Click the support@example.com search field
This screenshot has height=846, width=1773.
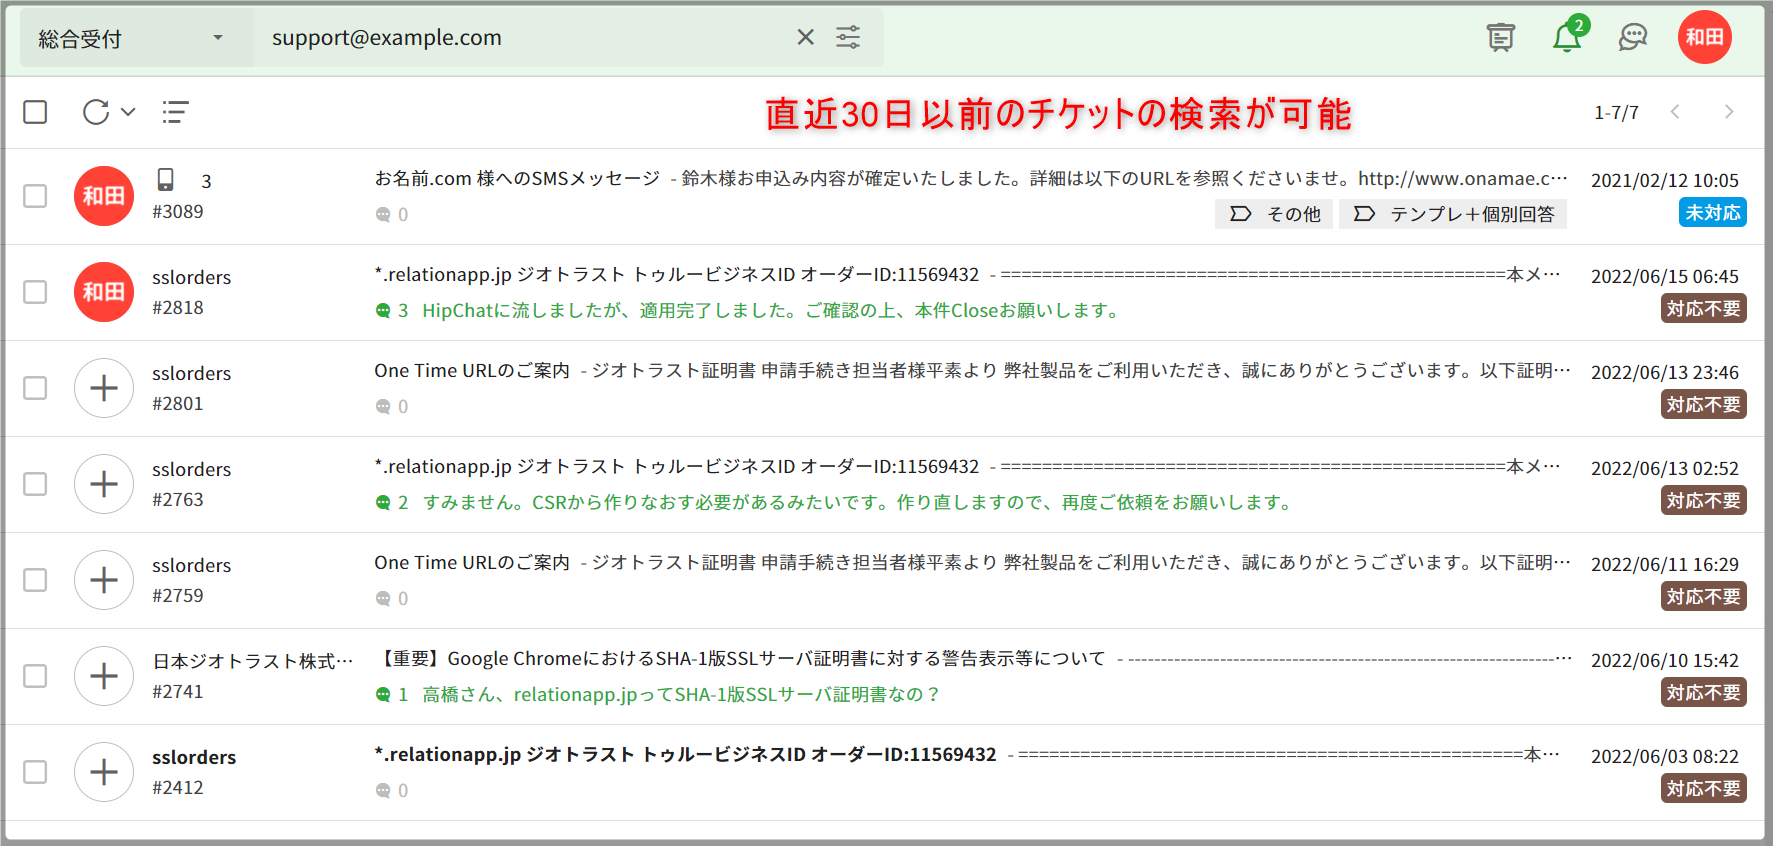tap(520, 38)
